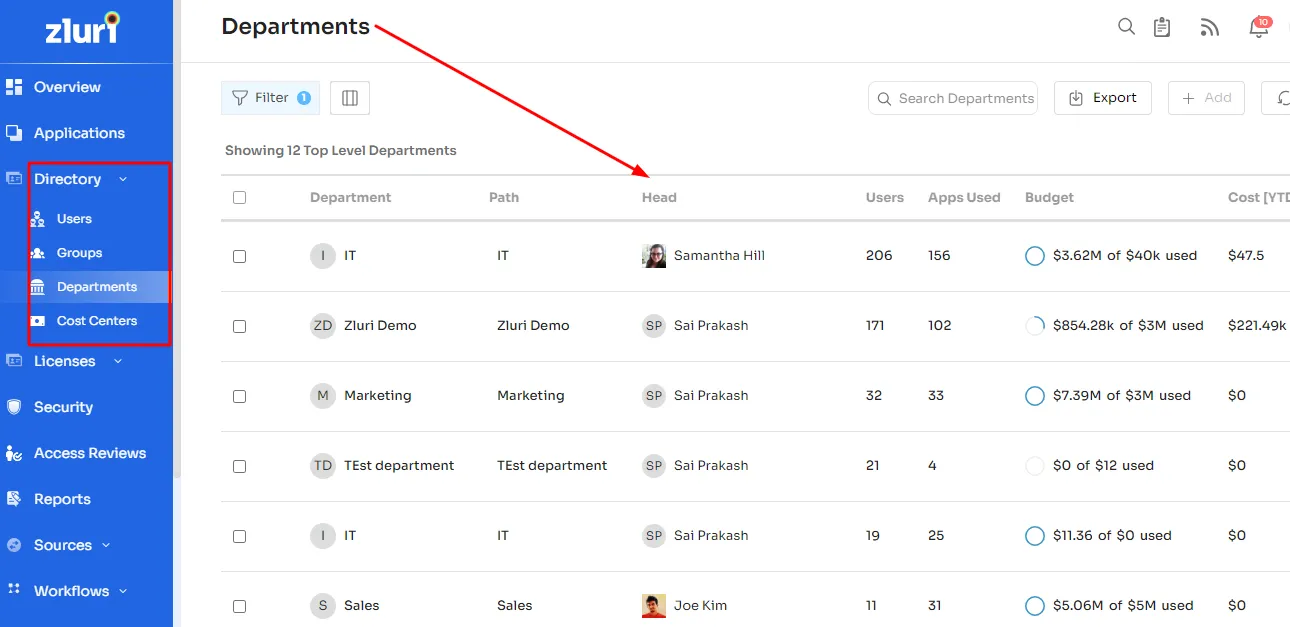
Task: Collapse the Directory menu chevron
Action: pyautogui.click(x=123, y=179)
